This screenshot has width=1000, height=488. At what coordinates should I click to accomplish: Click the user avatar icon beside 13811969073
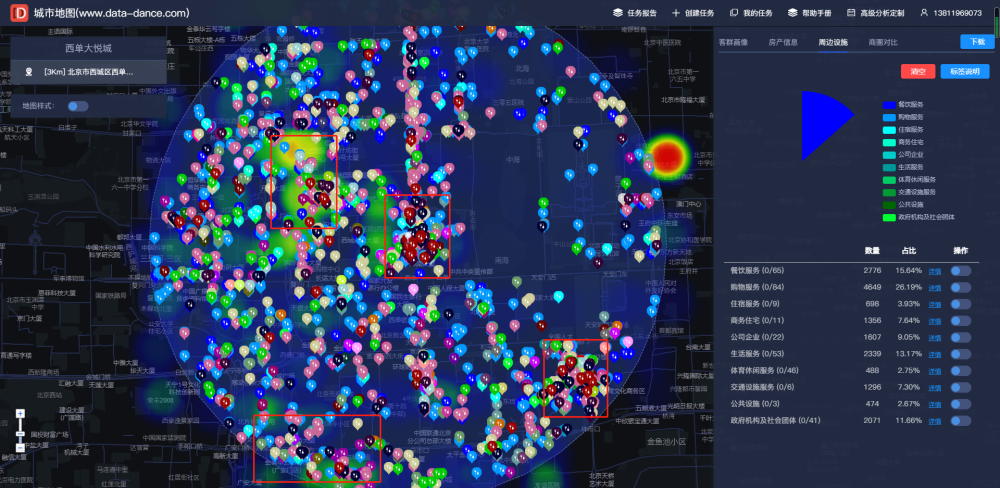(924, 13)
